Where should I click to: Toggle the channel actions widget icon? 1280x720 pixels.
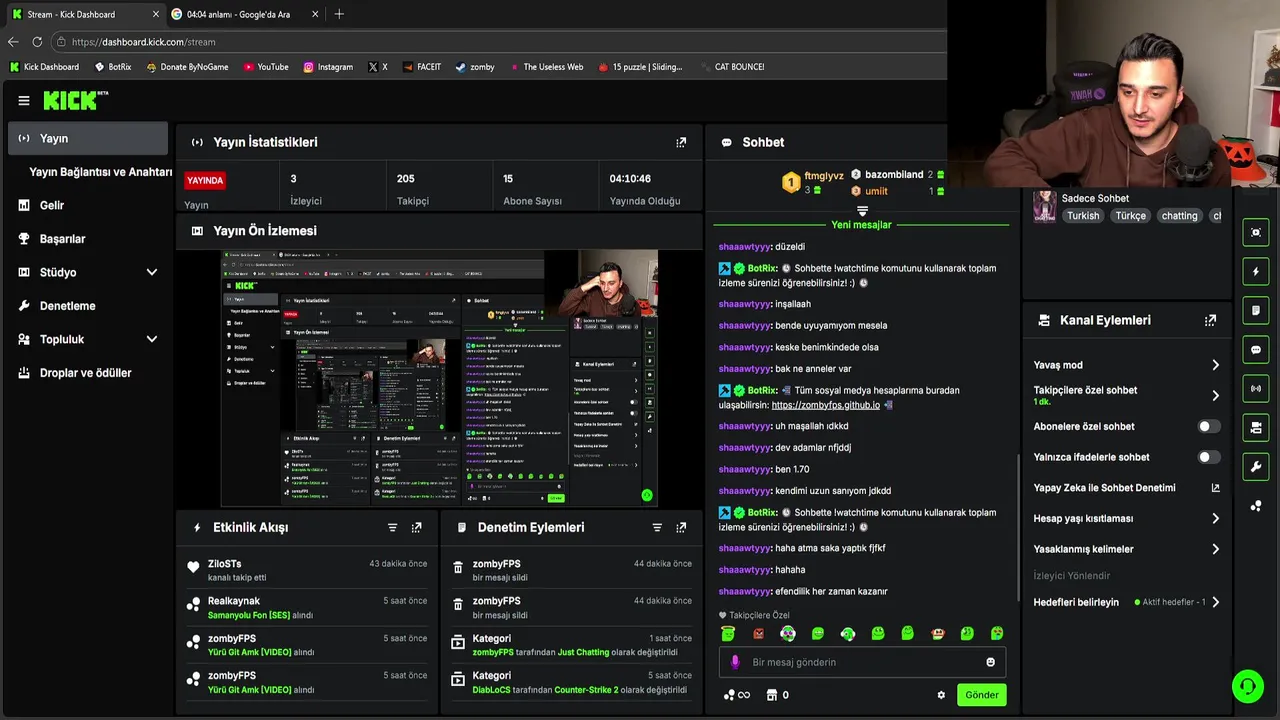(x=1256, y=427)
